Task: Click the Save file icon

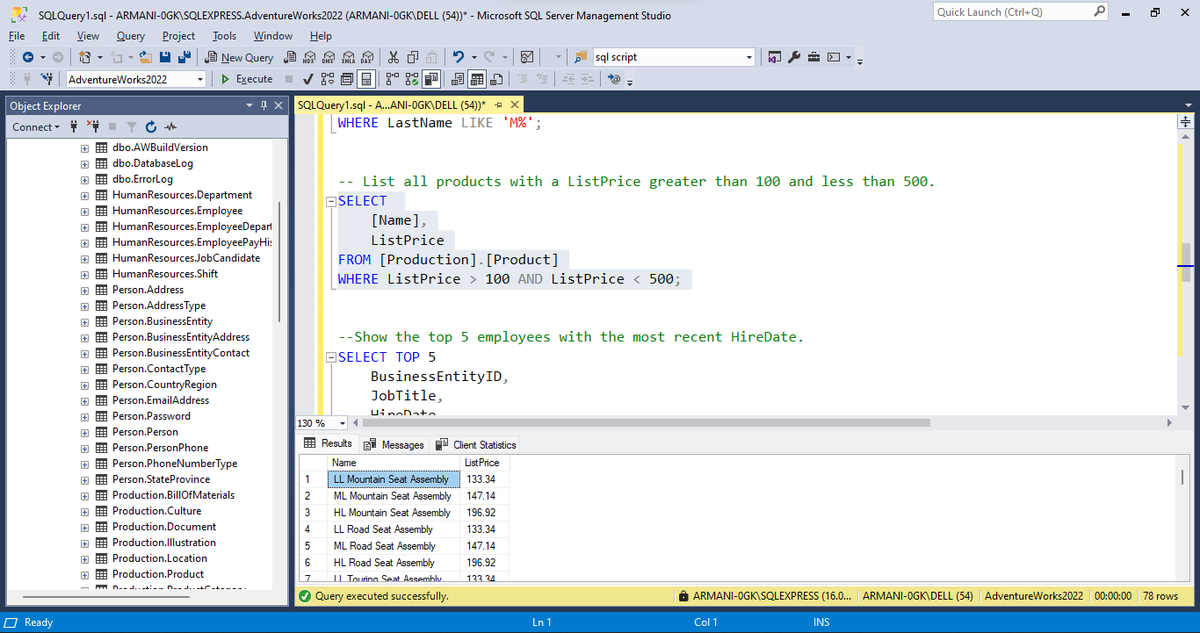Action: (x=164, y=58)
